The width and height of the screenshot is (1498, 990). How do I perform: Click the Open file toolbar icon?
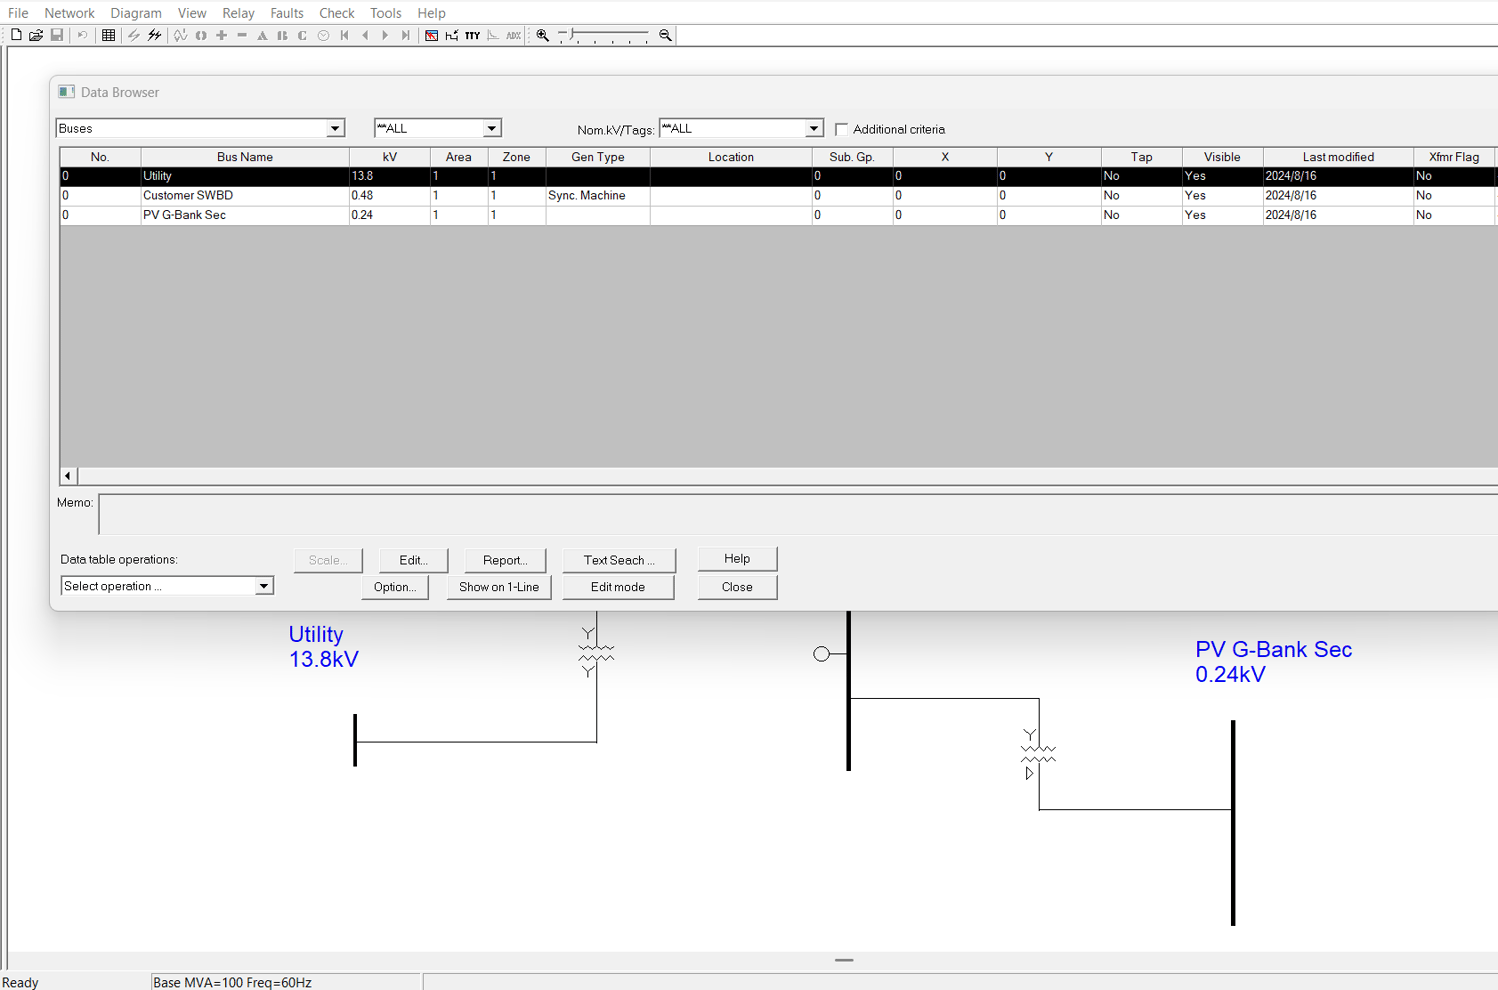(37, 35)
